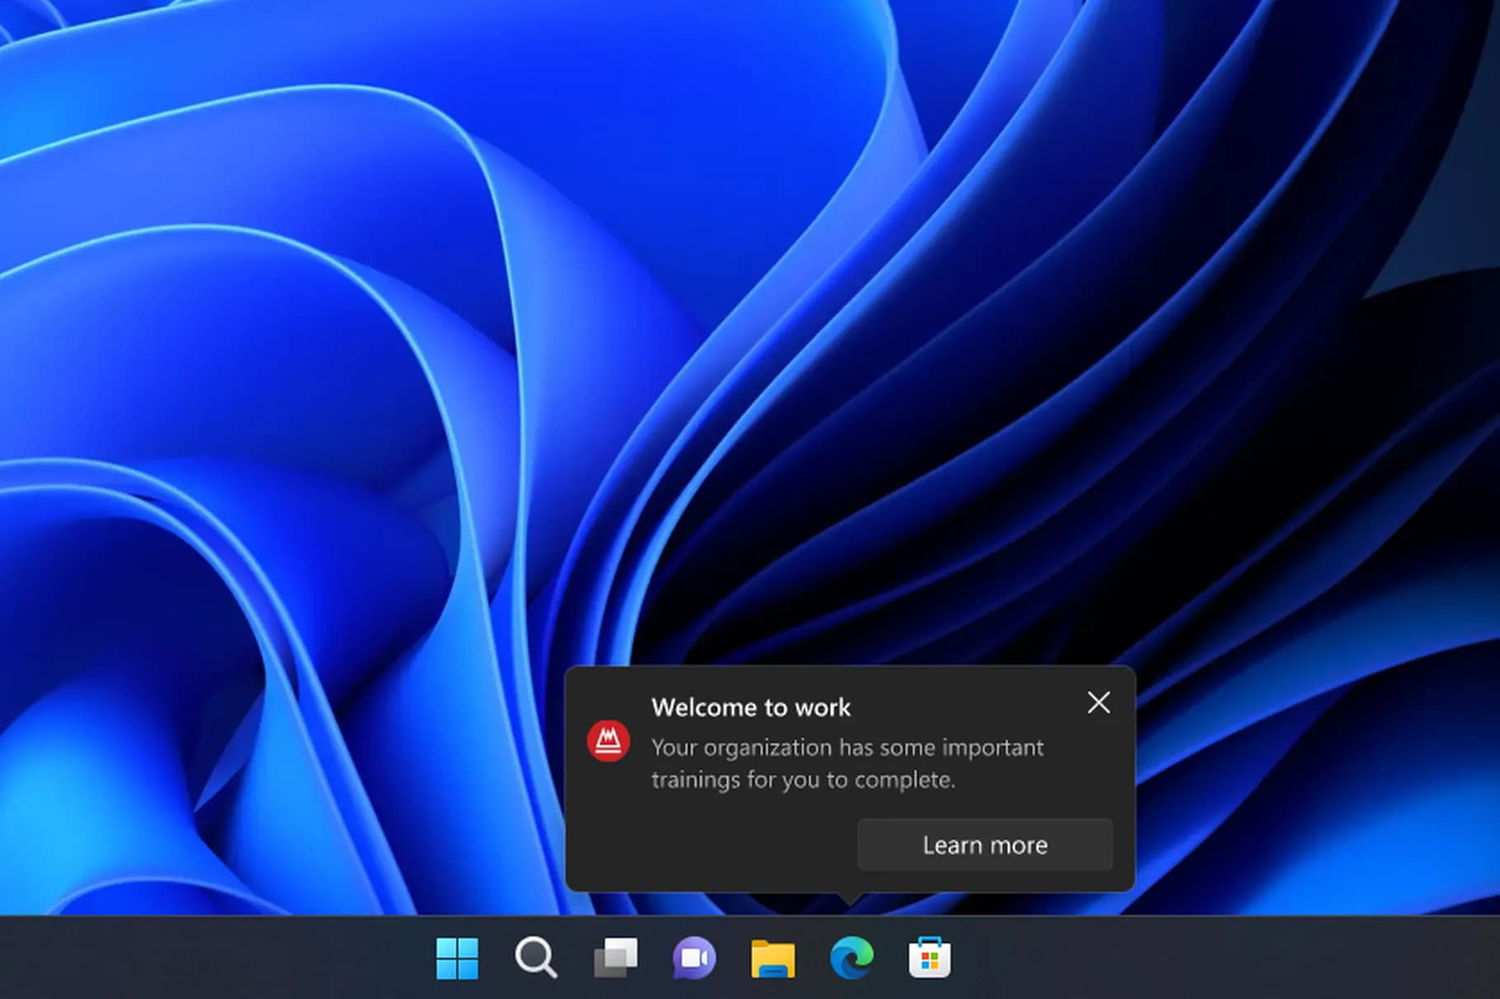Select the overlapping windows taskbar icon
The height and width of the screenshot is (999, 1500).
[615, 958]
